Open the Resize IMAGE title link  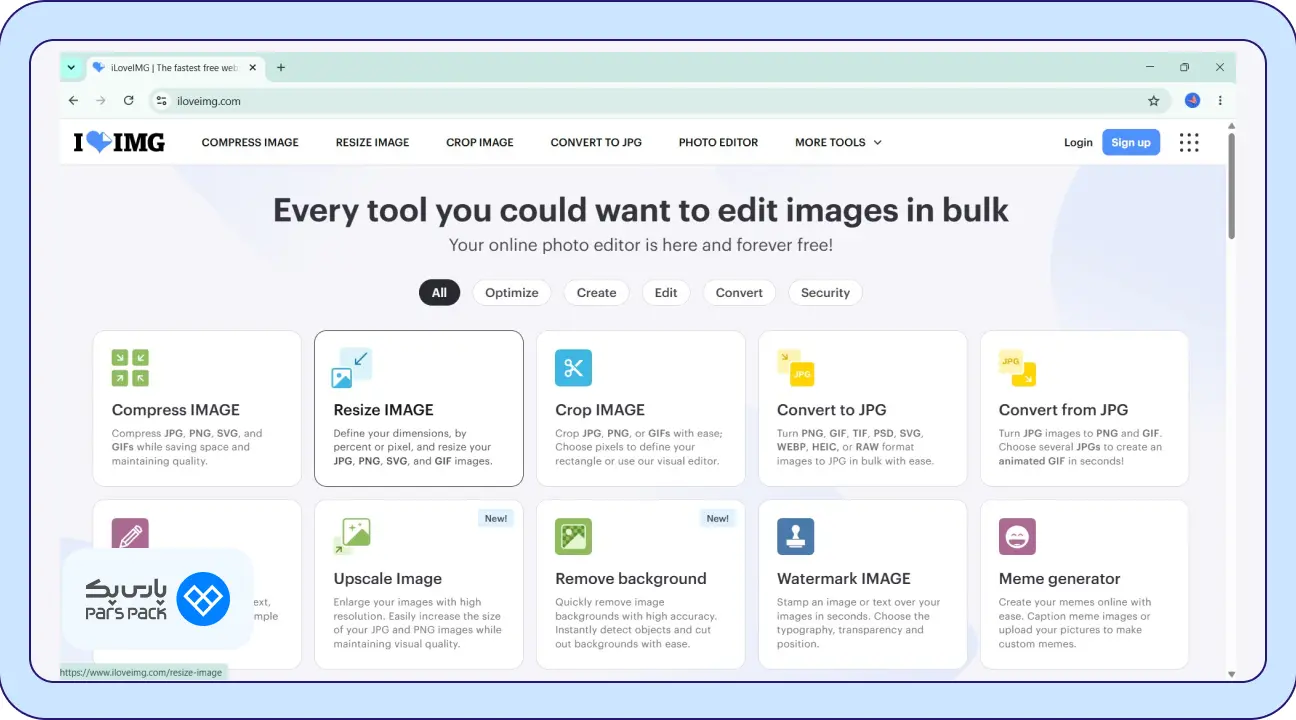384,410
